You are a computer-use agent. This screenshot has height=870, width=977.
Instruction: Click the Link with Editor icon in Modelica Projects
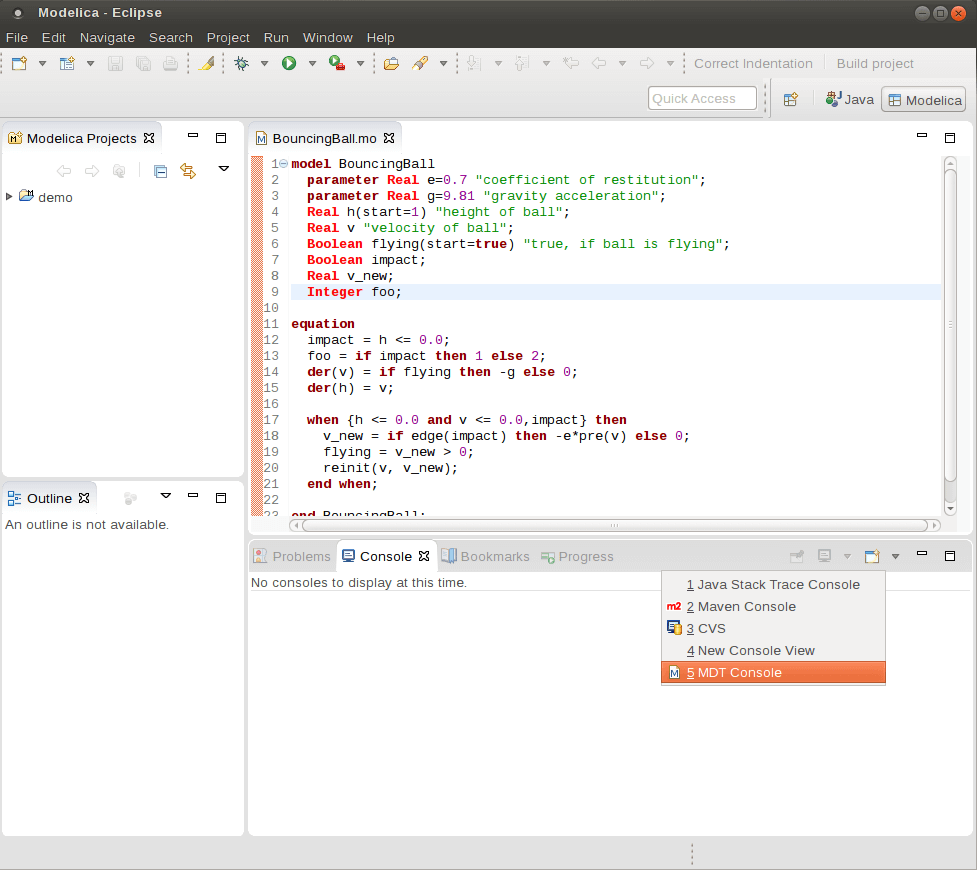[188, 171]
